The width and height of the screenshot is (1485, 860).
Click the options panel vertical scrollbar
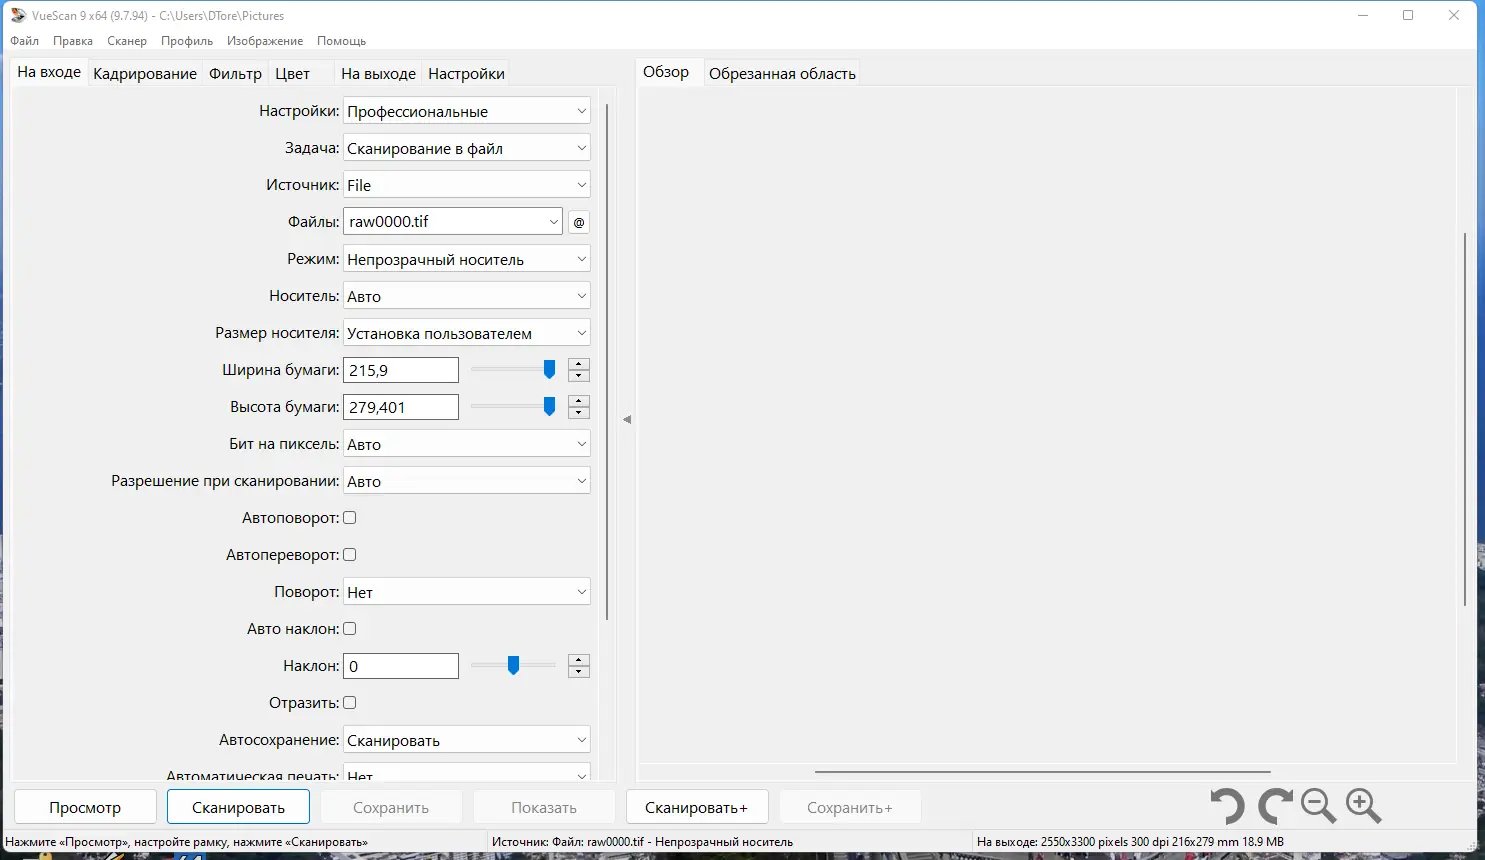coord(607,361)
